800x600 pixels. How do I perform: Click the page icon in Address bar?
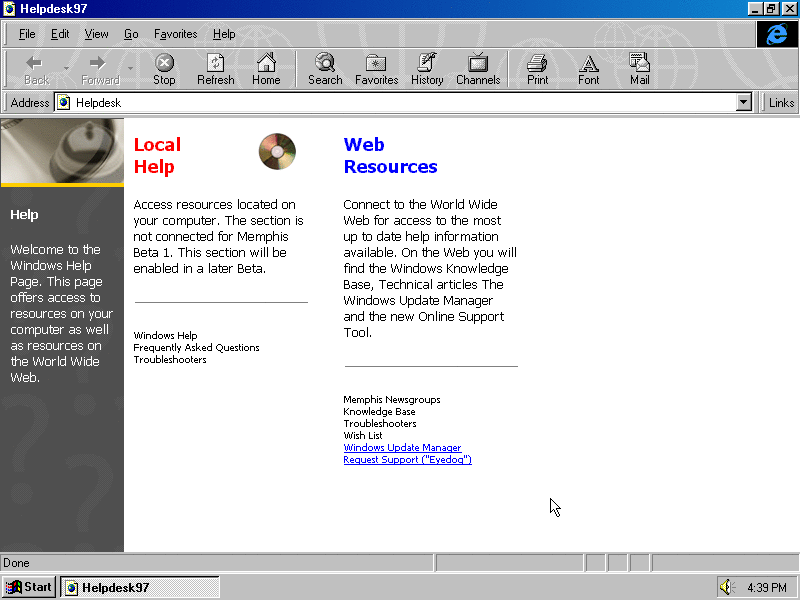(x=64, y=103)
